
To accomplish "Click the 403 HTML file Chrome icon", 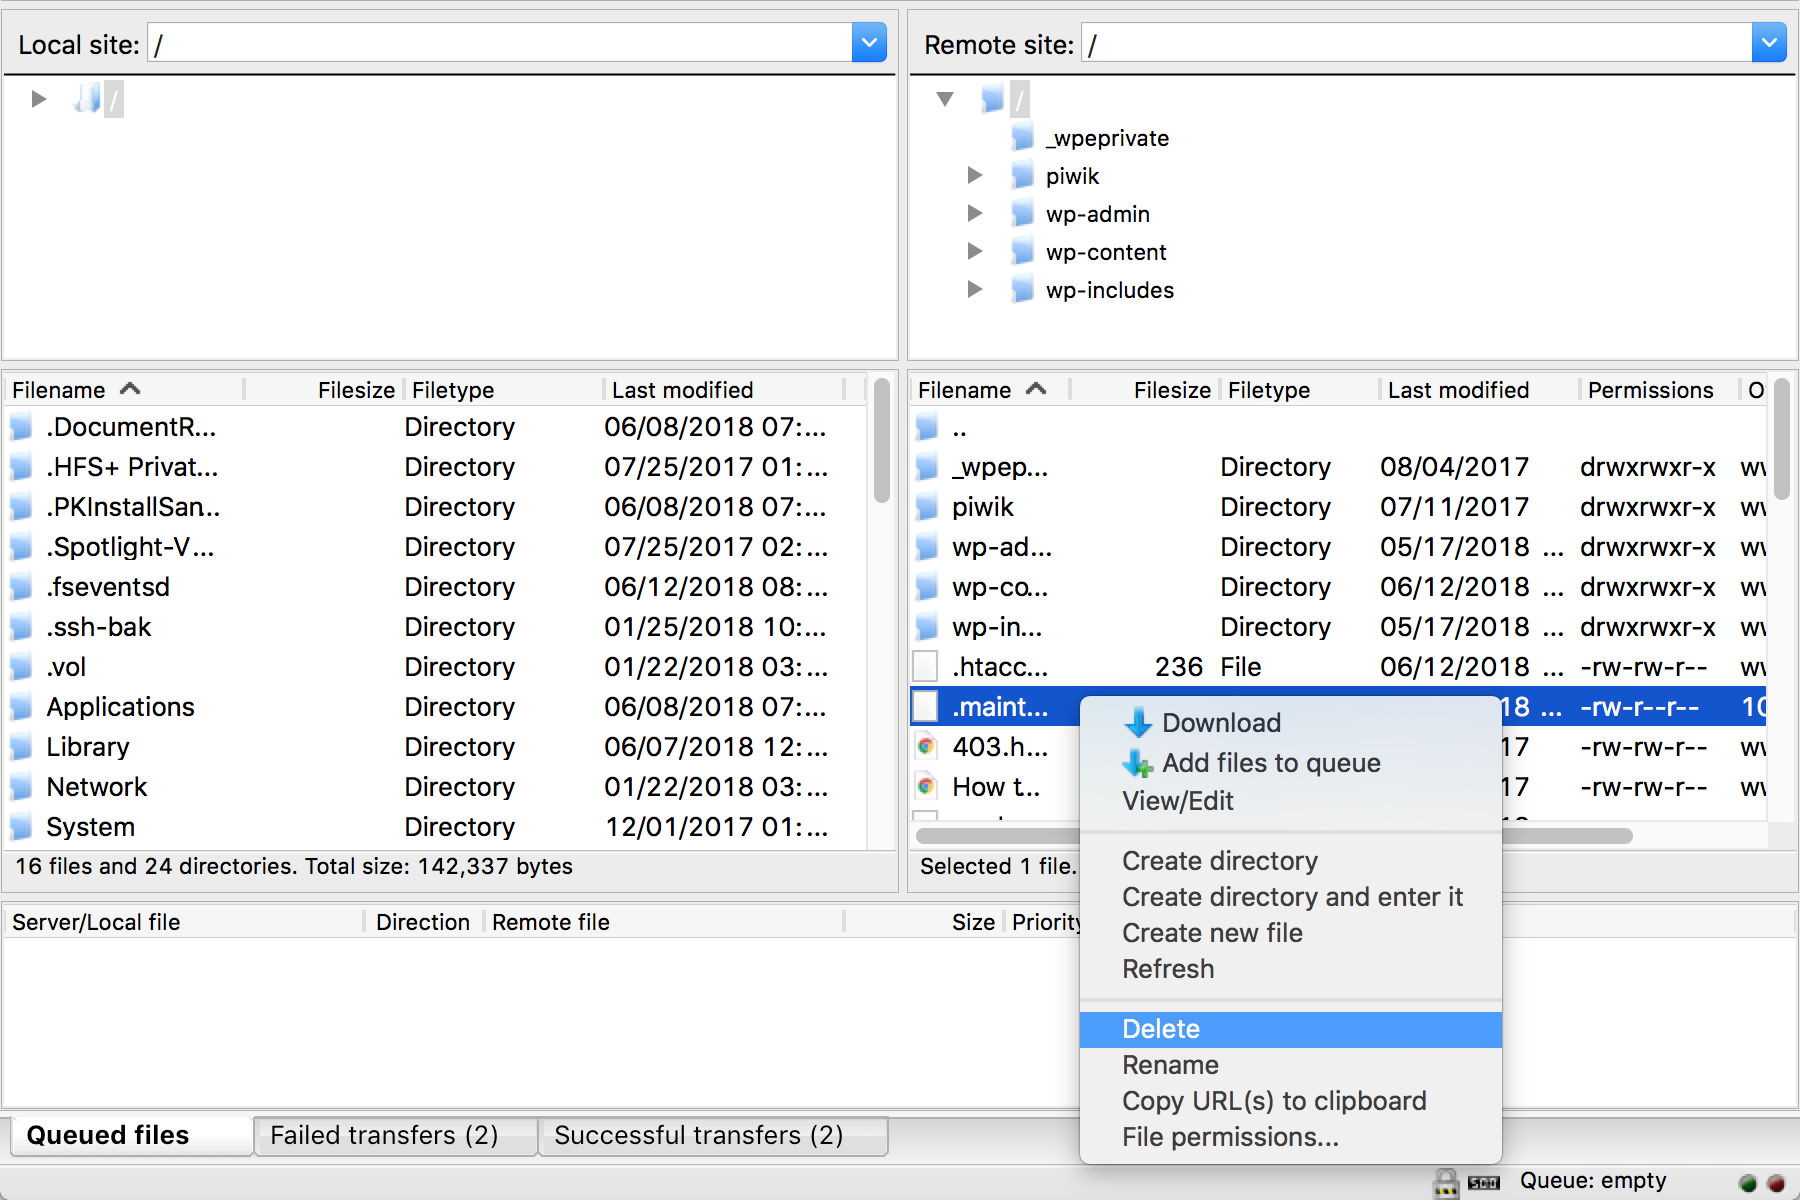I will point(927,747).
